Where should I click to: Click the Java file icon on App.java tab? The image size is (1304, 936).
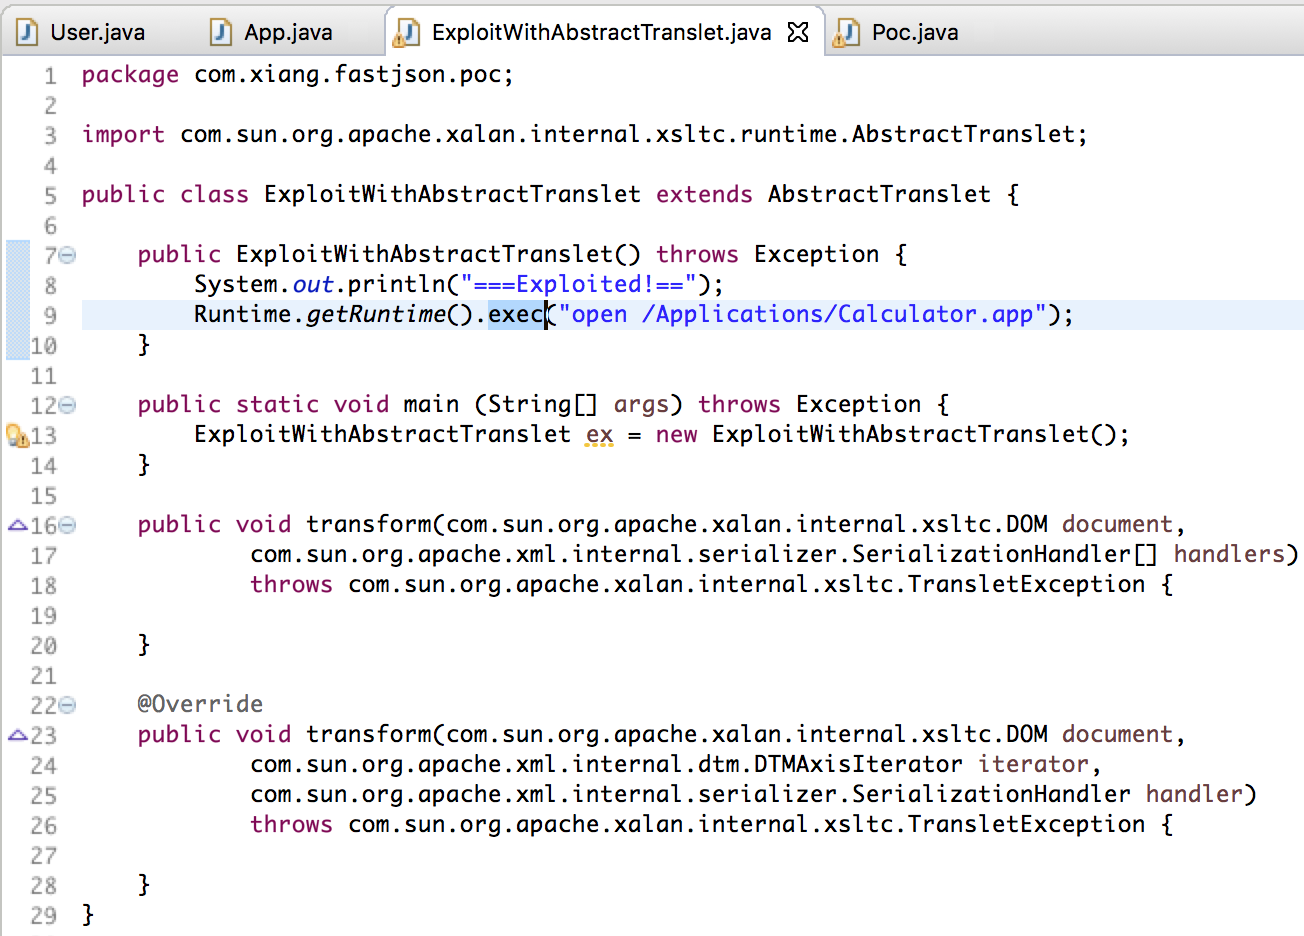(x=221, y=33)
